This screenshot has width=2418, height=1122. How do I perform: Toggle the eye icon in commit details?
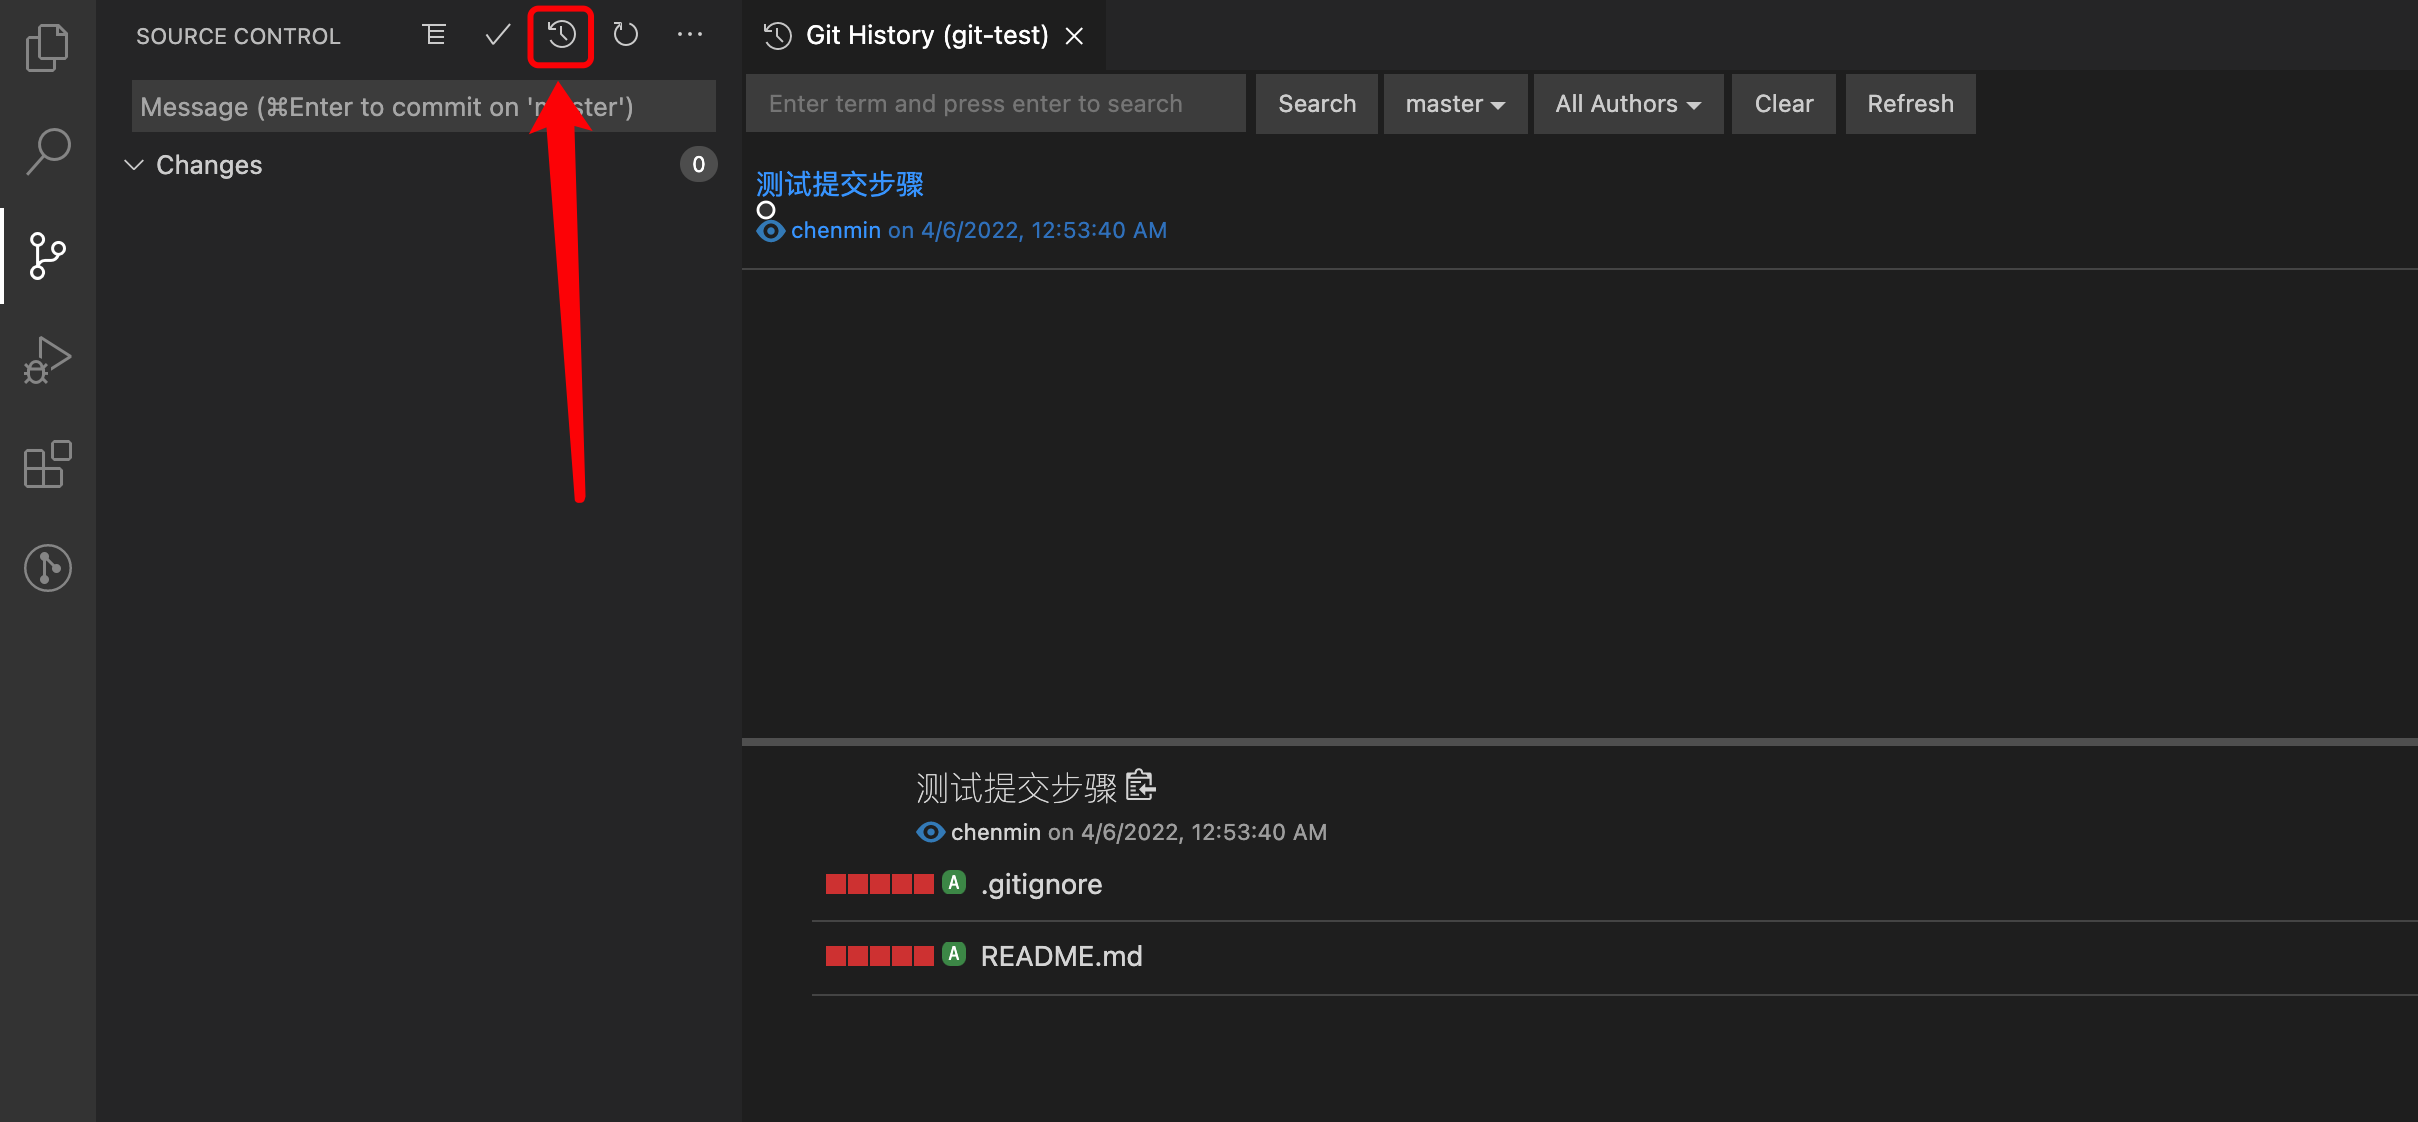coord(929,832)
